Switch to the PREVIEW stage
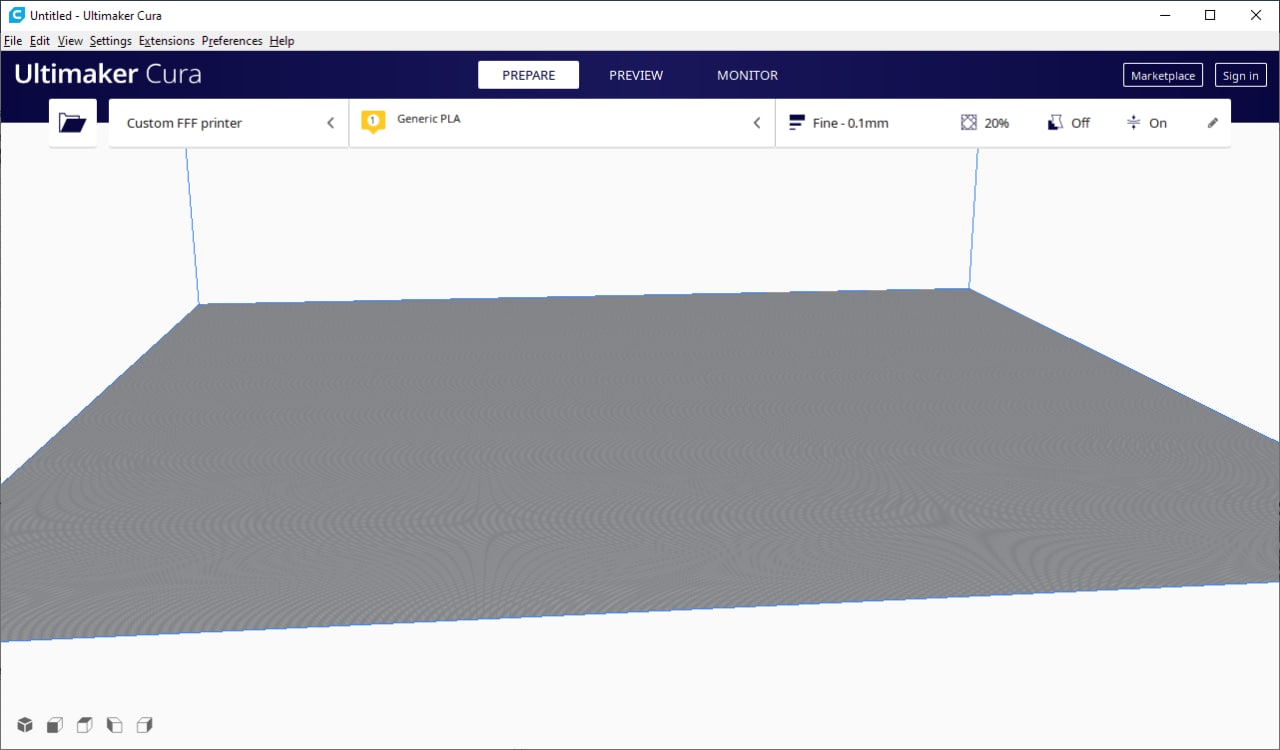1280x750 pixels. pyautogui.click(x=636, y=75)
